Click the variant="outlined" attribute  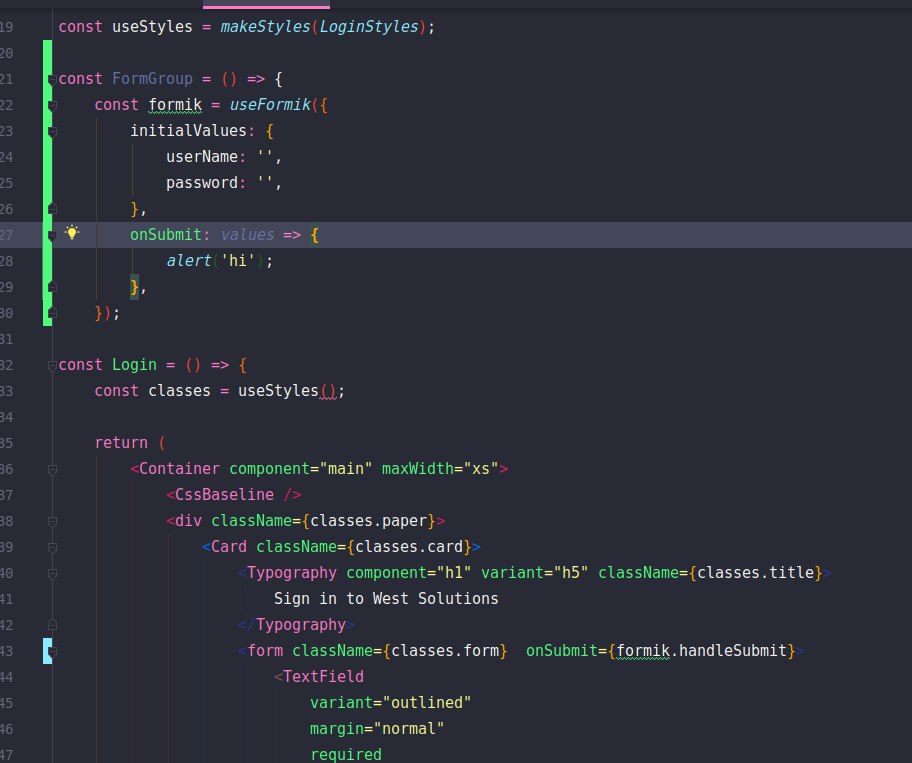390,703
